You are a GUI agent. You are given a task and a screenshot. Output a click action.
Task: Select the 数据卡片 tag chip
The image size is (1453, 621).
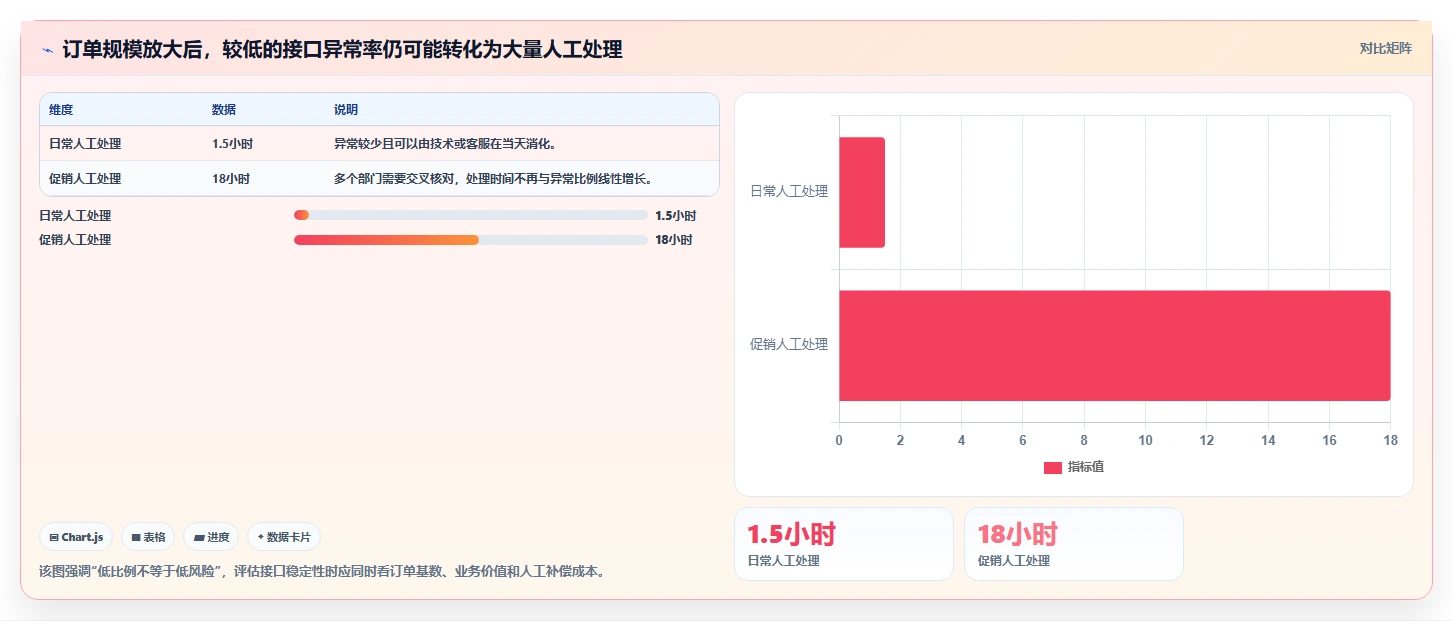pyautogui.click(x=284, y=537)
